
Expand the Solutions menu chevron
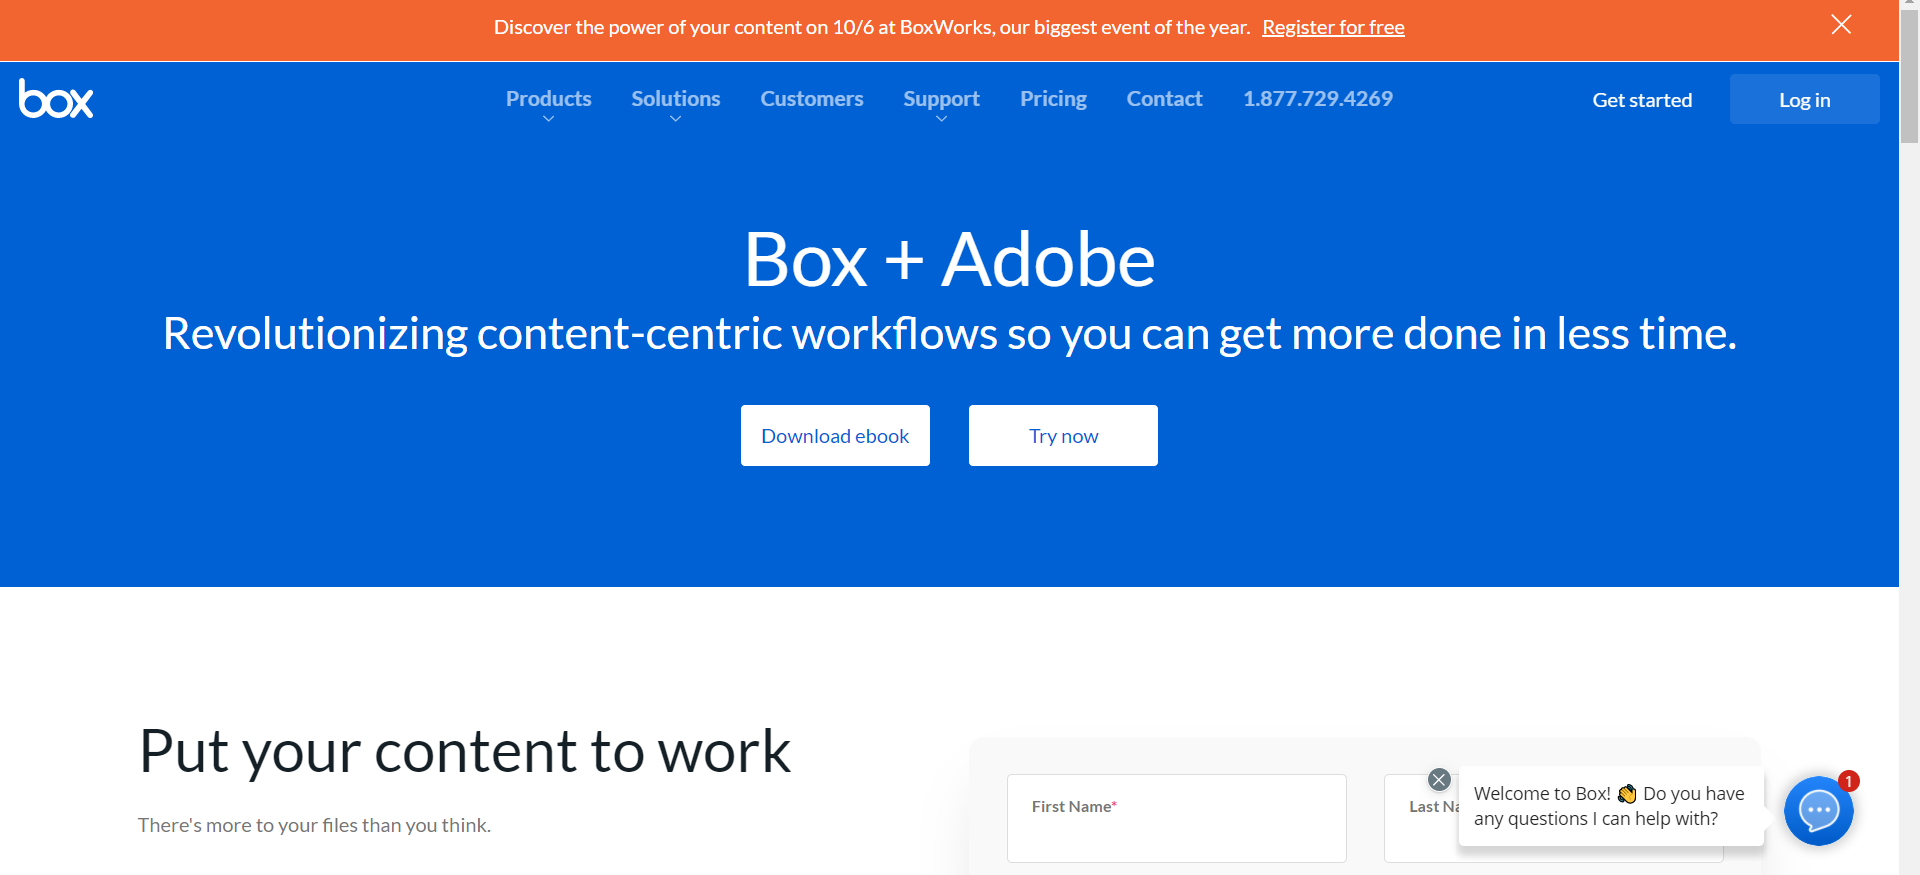click(675, 119)
